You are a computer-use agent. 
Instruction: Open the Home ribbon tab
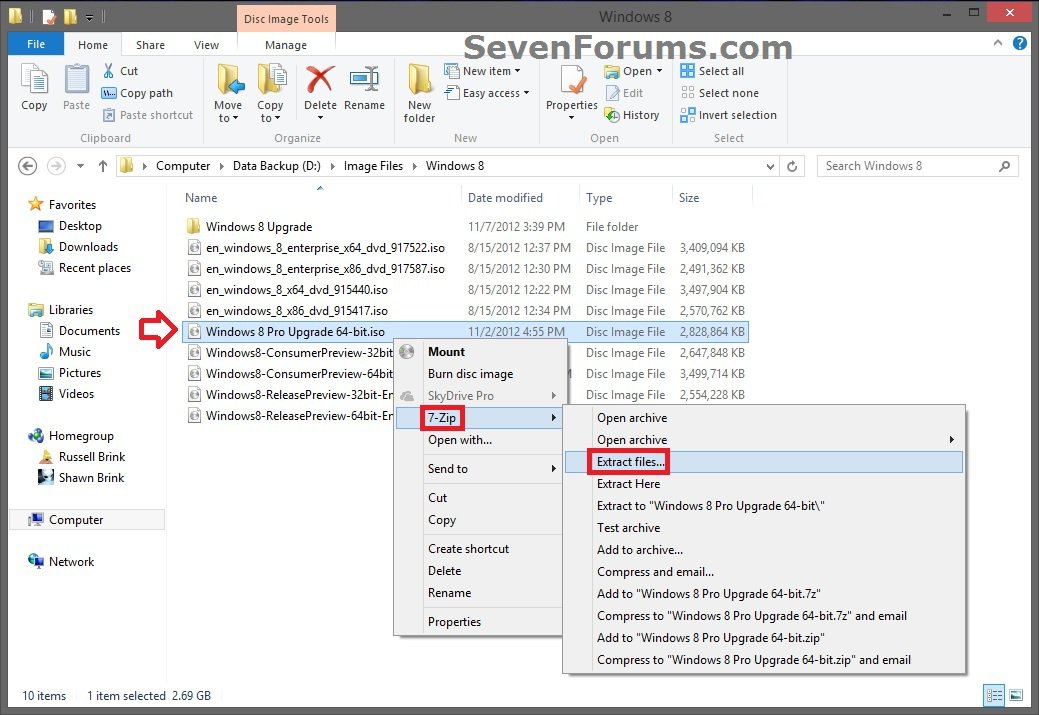click(93, 44)
